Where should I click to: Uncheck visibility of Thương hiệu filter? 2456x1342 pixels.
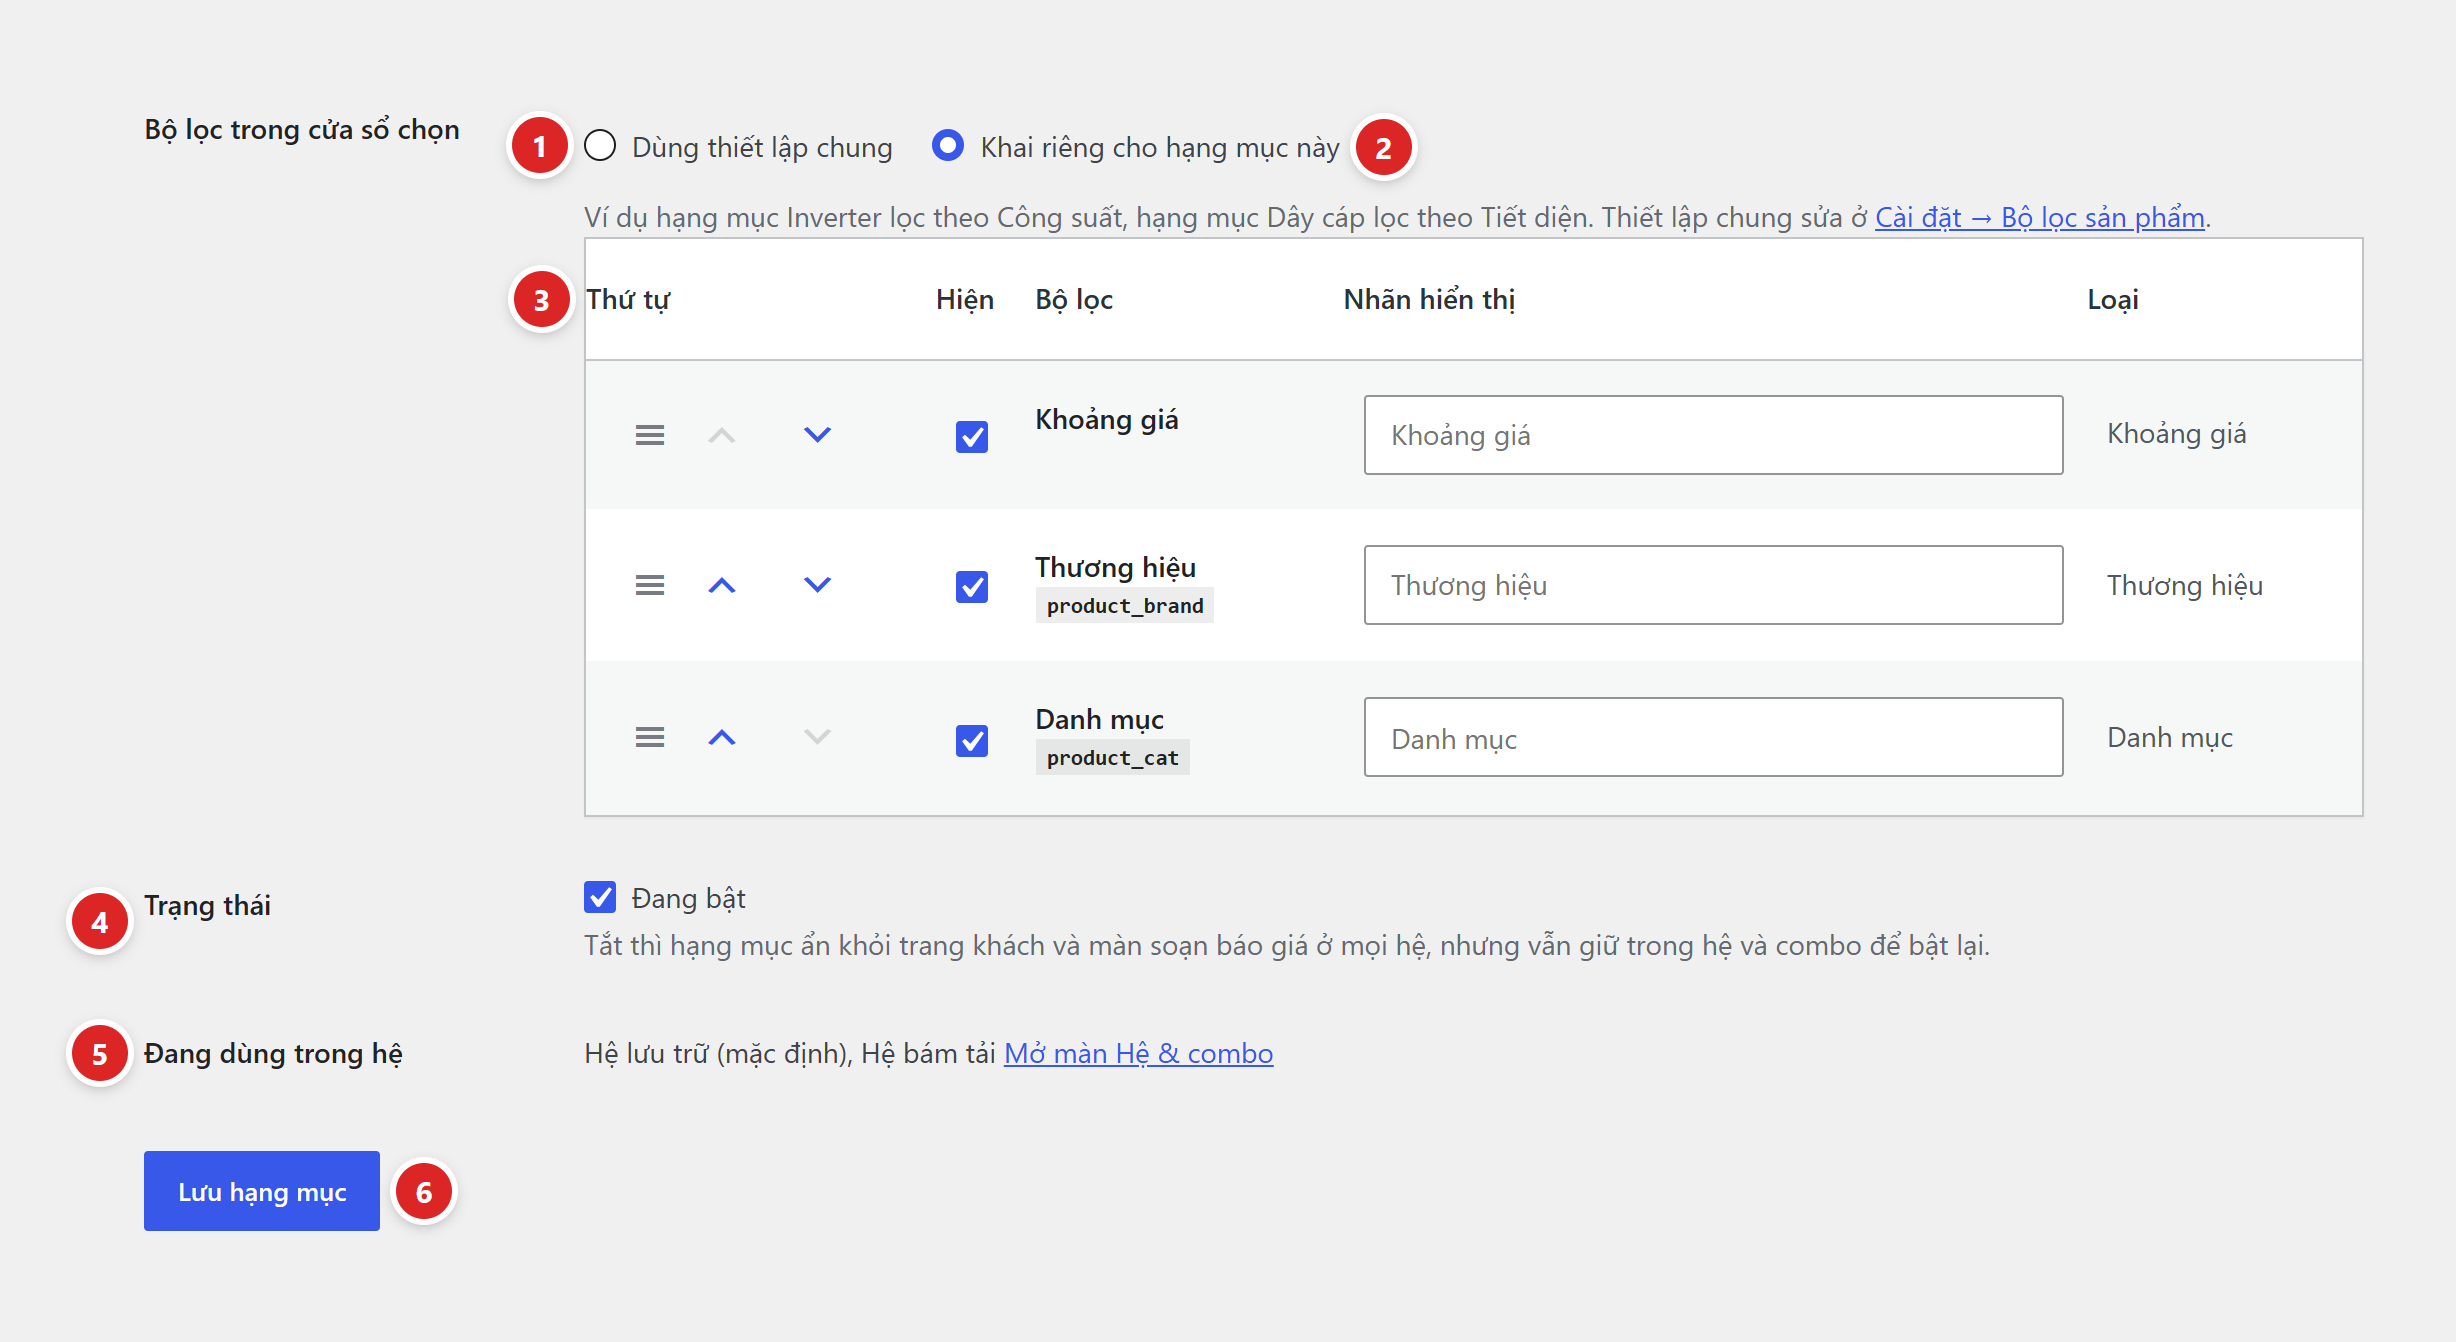(972, 587)
